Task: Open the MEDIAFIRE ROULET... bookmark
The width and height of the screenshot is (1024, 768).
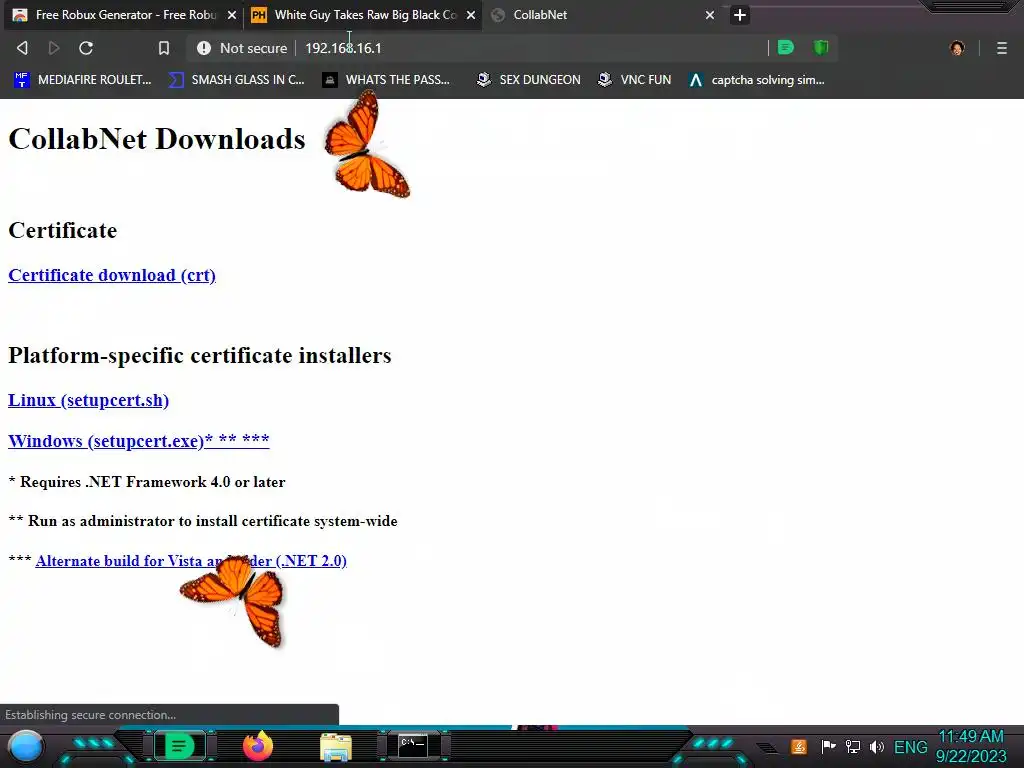Action: pos(82,80)
